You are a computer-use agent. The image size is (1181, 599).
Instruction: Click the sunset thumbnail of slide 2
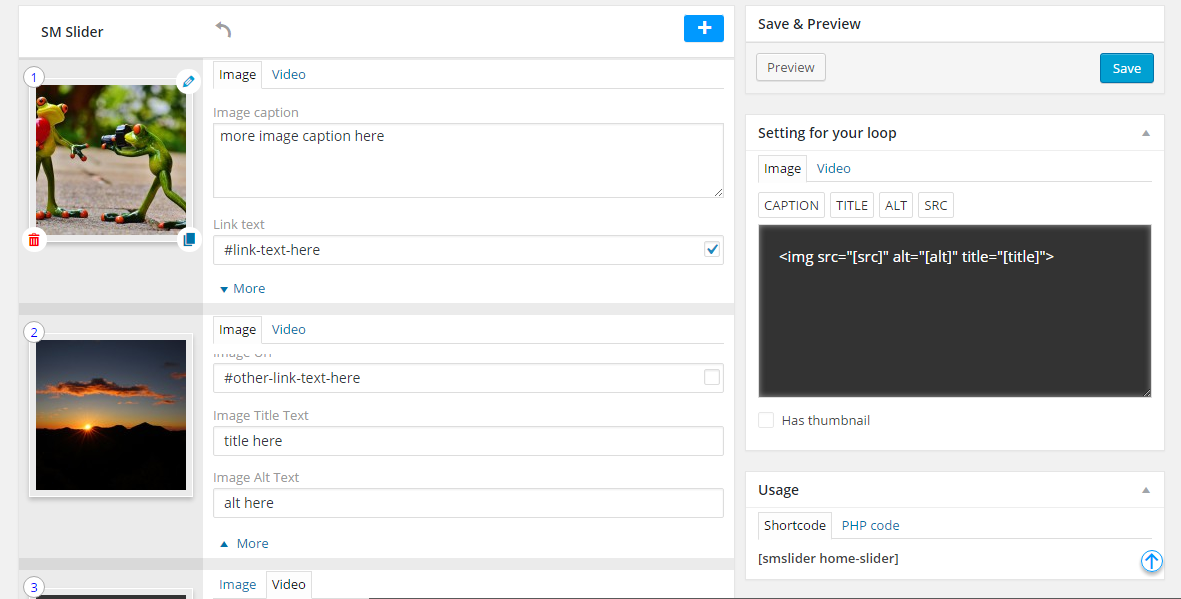[111, 414]
